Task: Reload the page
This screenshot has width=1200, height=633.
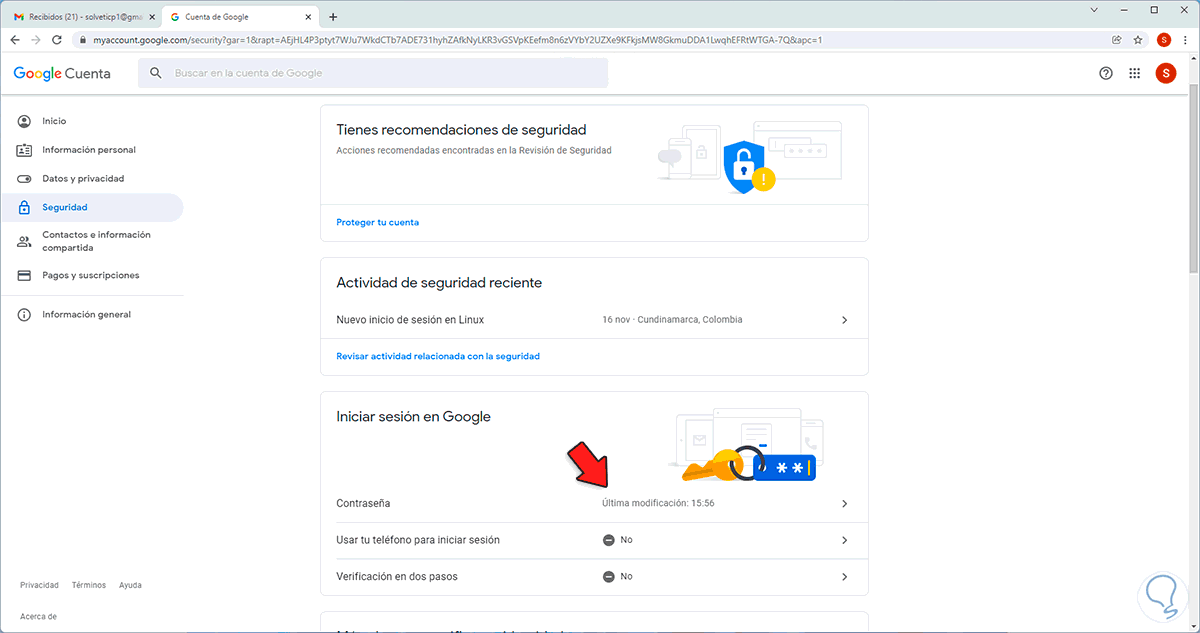Action: pyautogui.click(x=58, y=40)
